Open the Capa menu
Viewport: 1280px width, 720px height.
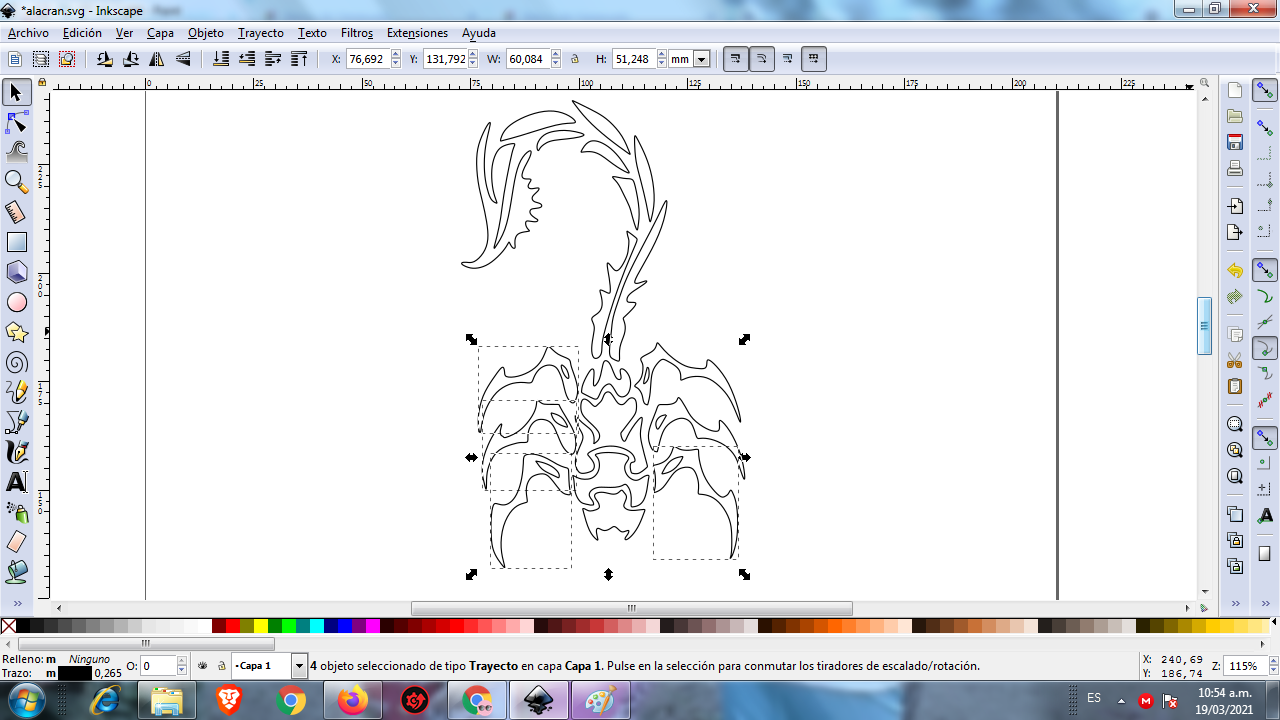(x=160, y=33)
